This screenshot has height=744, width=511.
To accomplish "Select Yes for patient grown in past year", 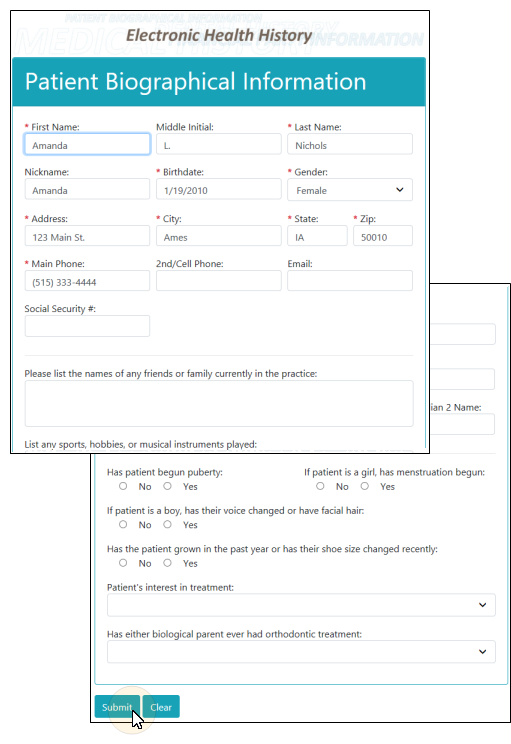I will coord(167,563).
